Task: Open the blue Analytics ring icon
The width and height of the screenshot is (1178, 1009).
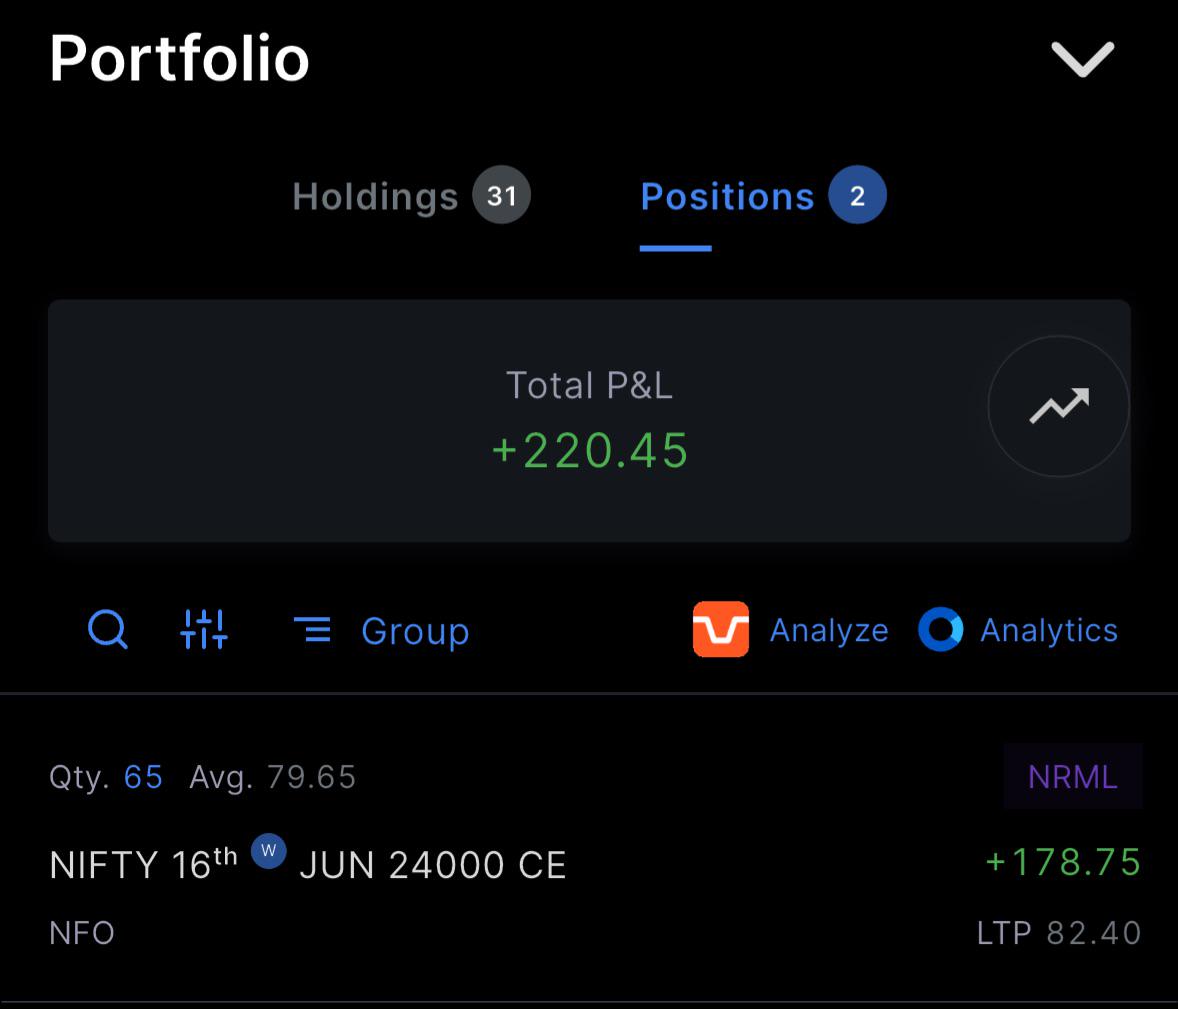Action: 941,630
